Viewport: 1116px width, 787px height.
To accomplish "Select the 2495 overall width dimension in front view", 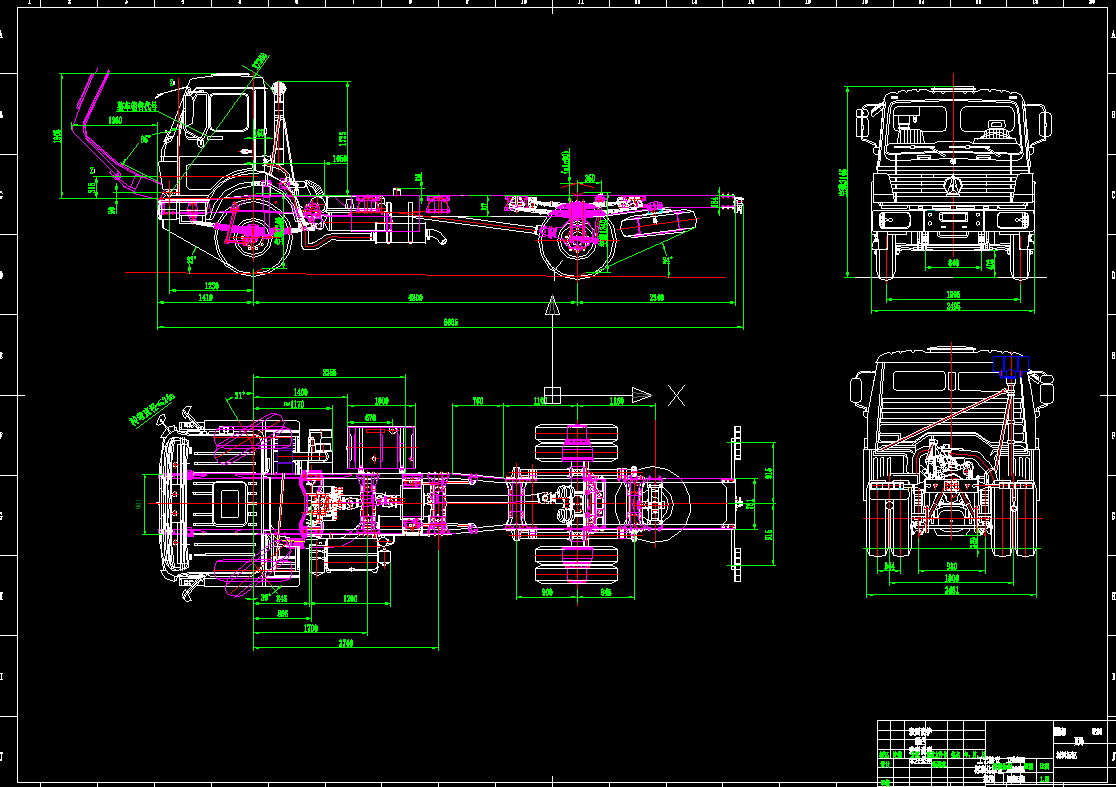I will point(953,307).
